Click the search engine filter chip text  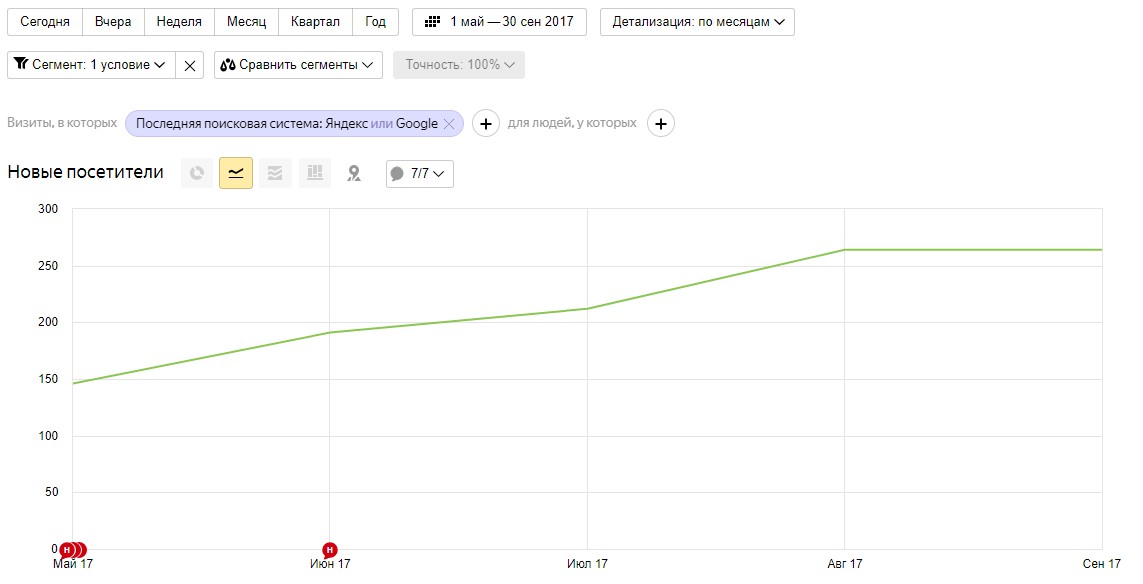(x=287, y=124)
